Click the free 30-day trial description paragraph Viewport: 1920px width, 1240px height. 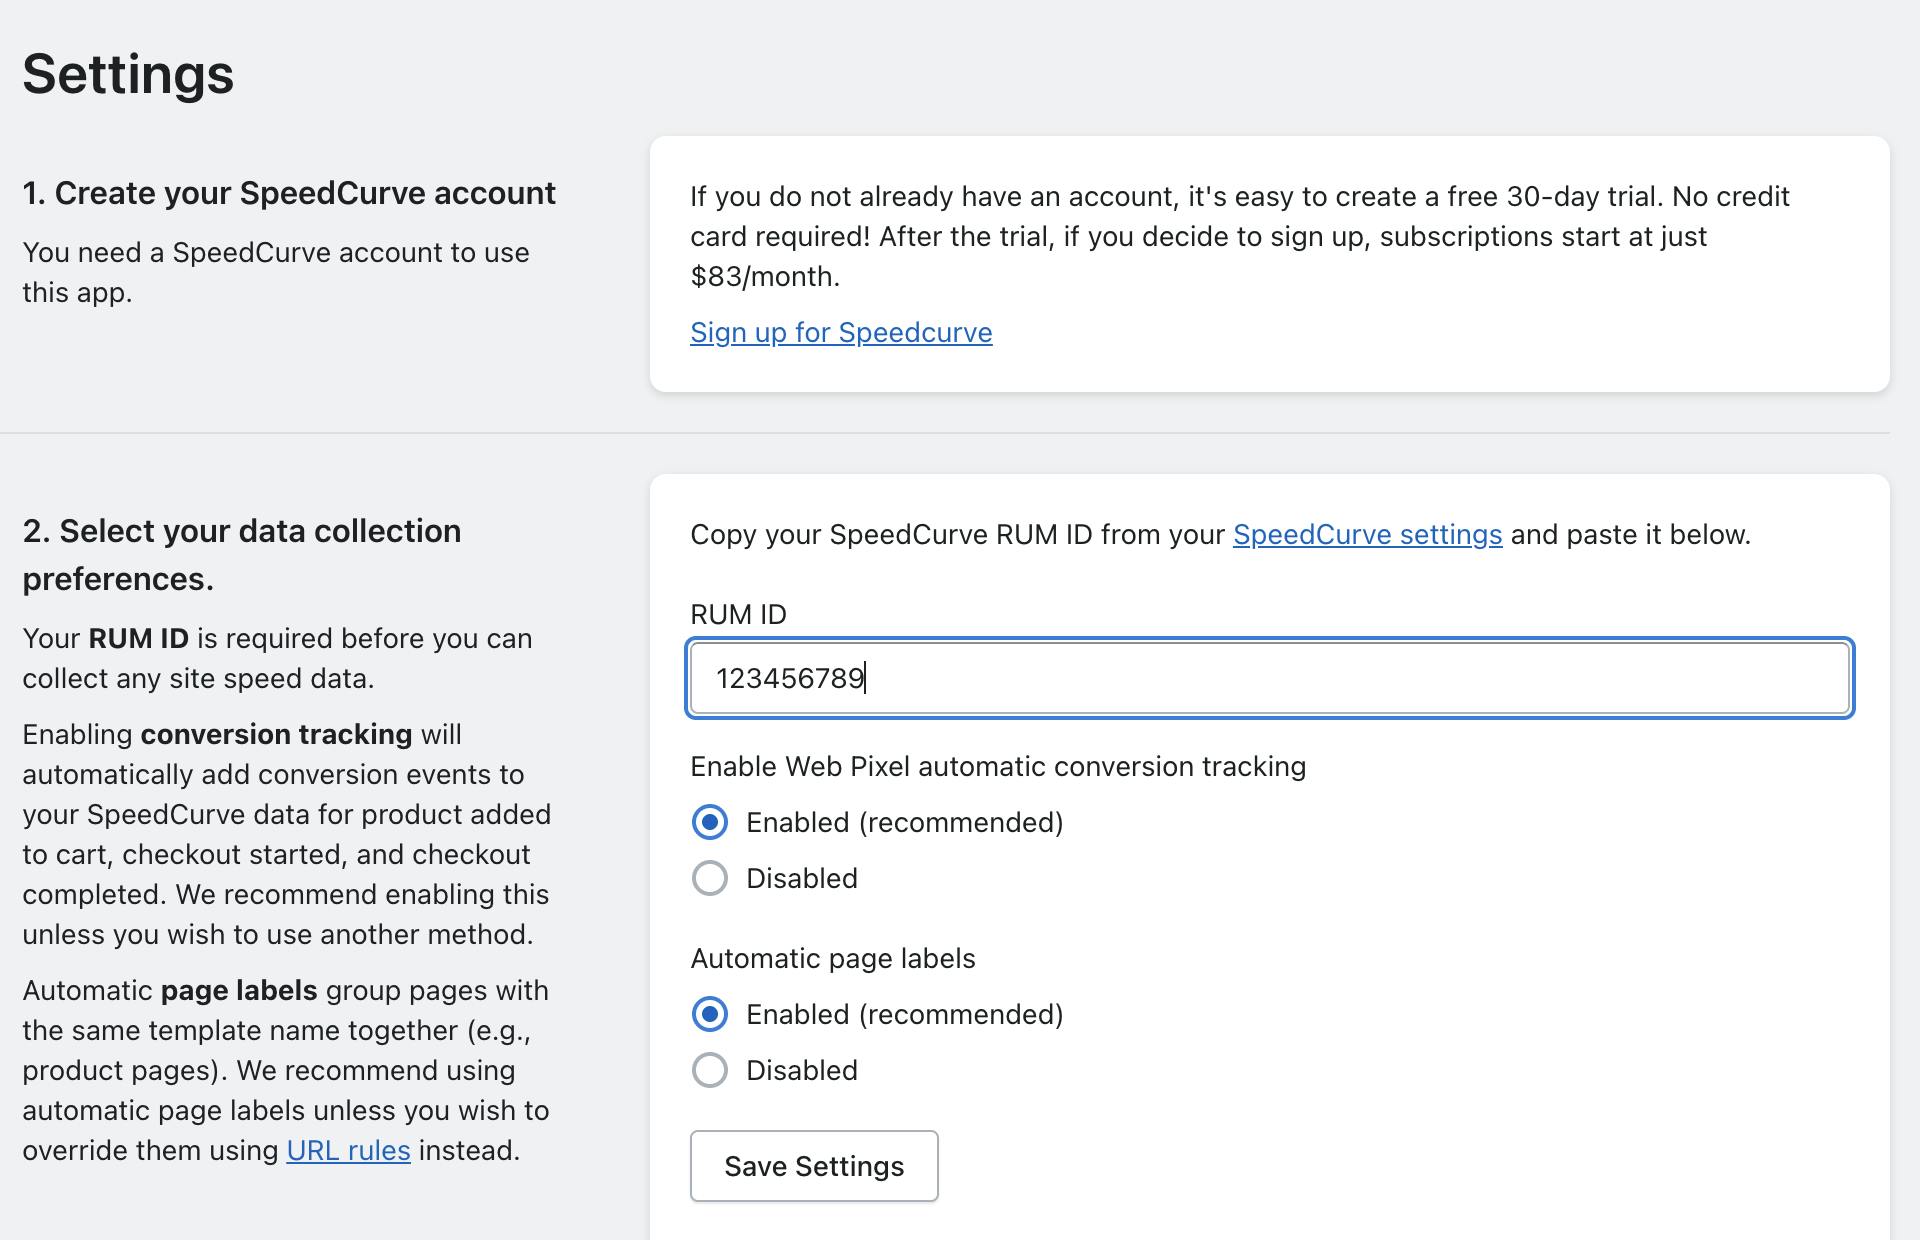click(1238, 237)
